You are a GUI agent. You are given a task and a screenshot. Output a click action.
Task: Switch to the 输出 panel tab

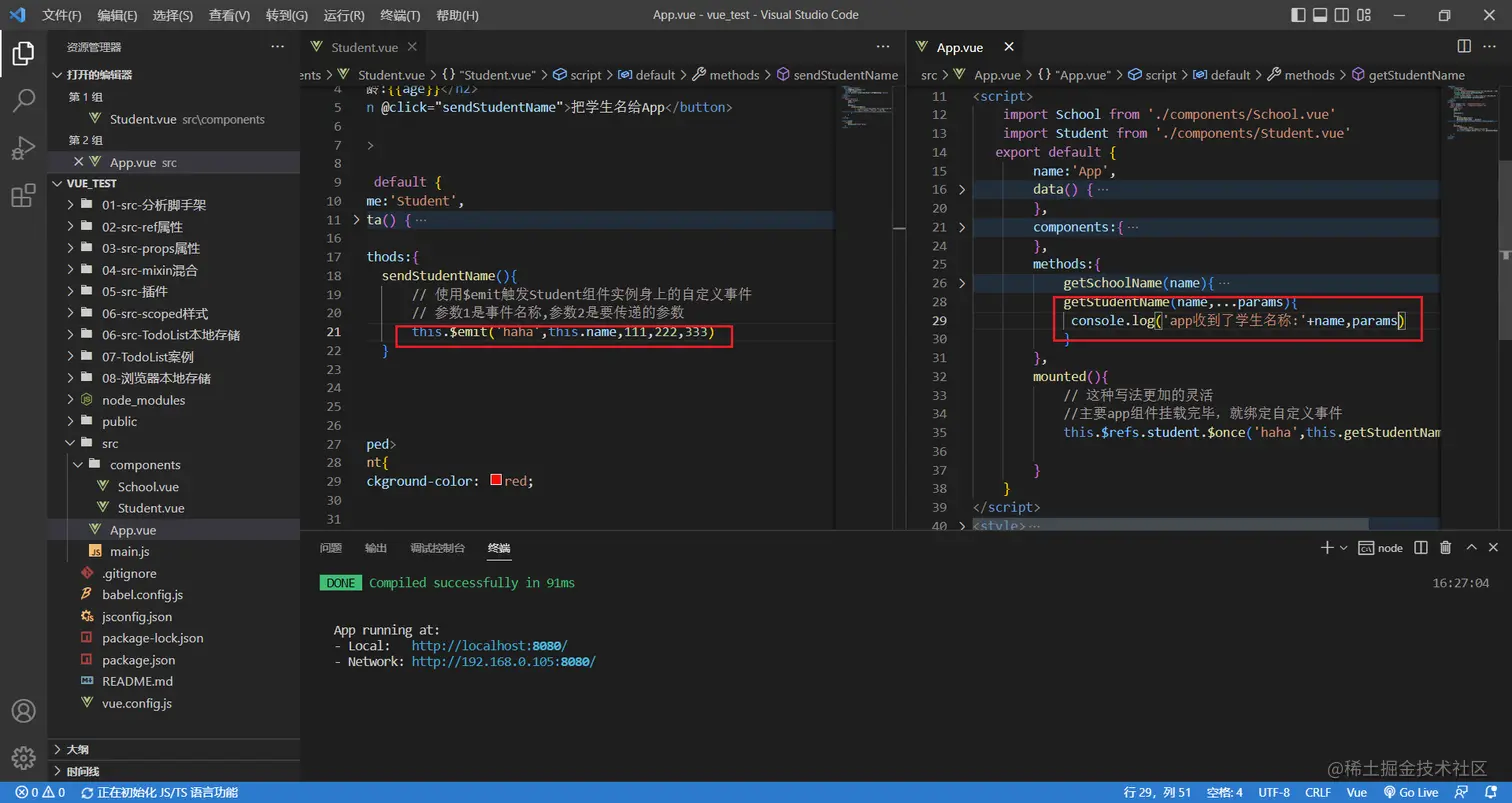tap(376, 548)
